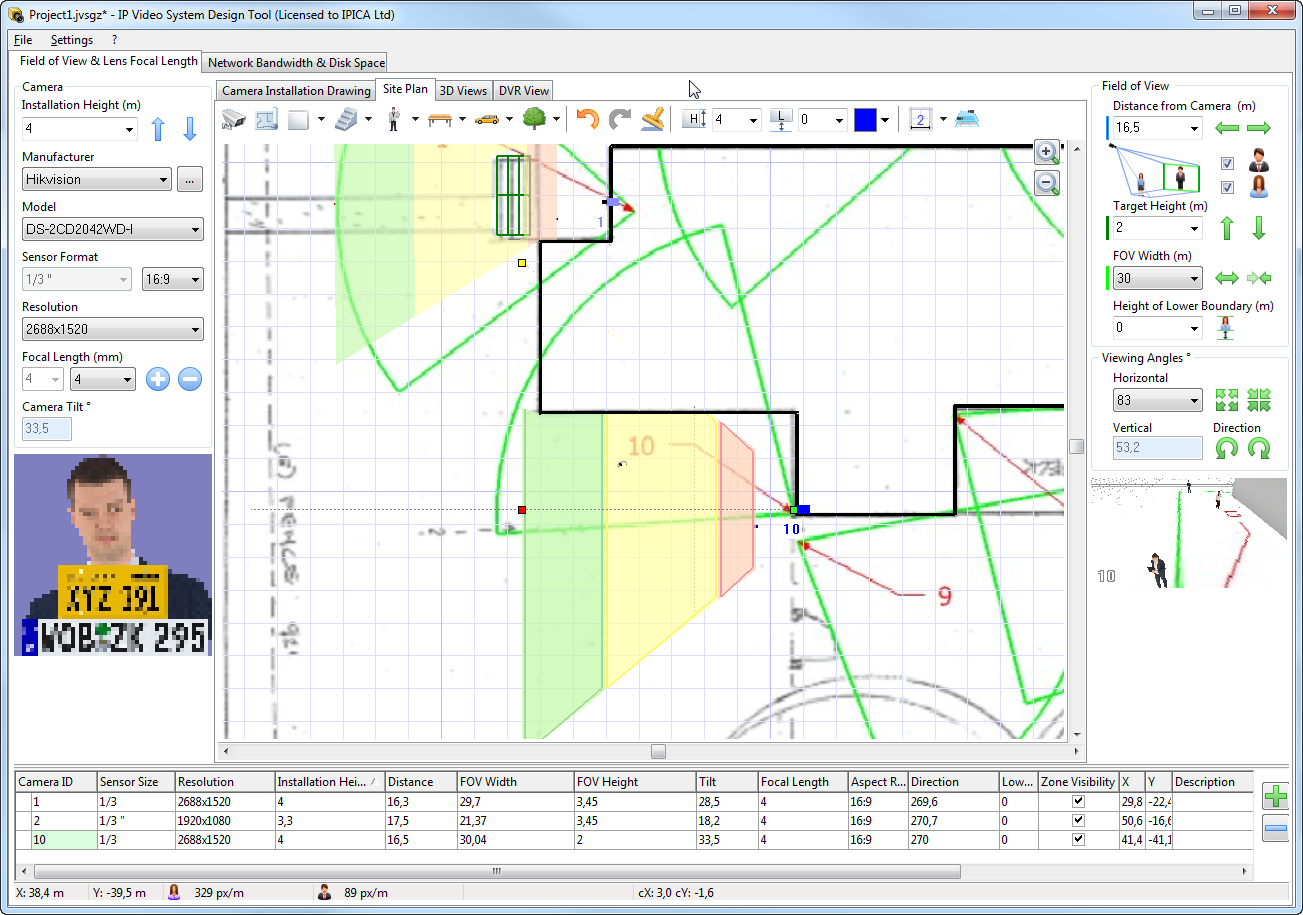Open Target Height dropdown
1303x915 pixels.
pos(1195,228)
